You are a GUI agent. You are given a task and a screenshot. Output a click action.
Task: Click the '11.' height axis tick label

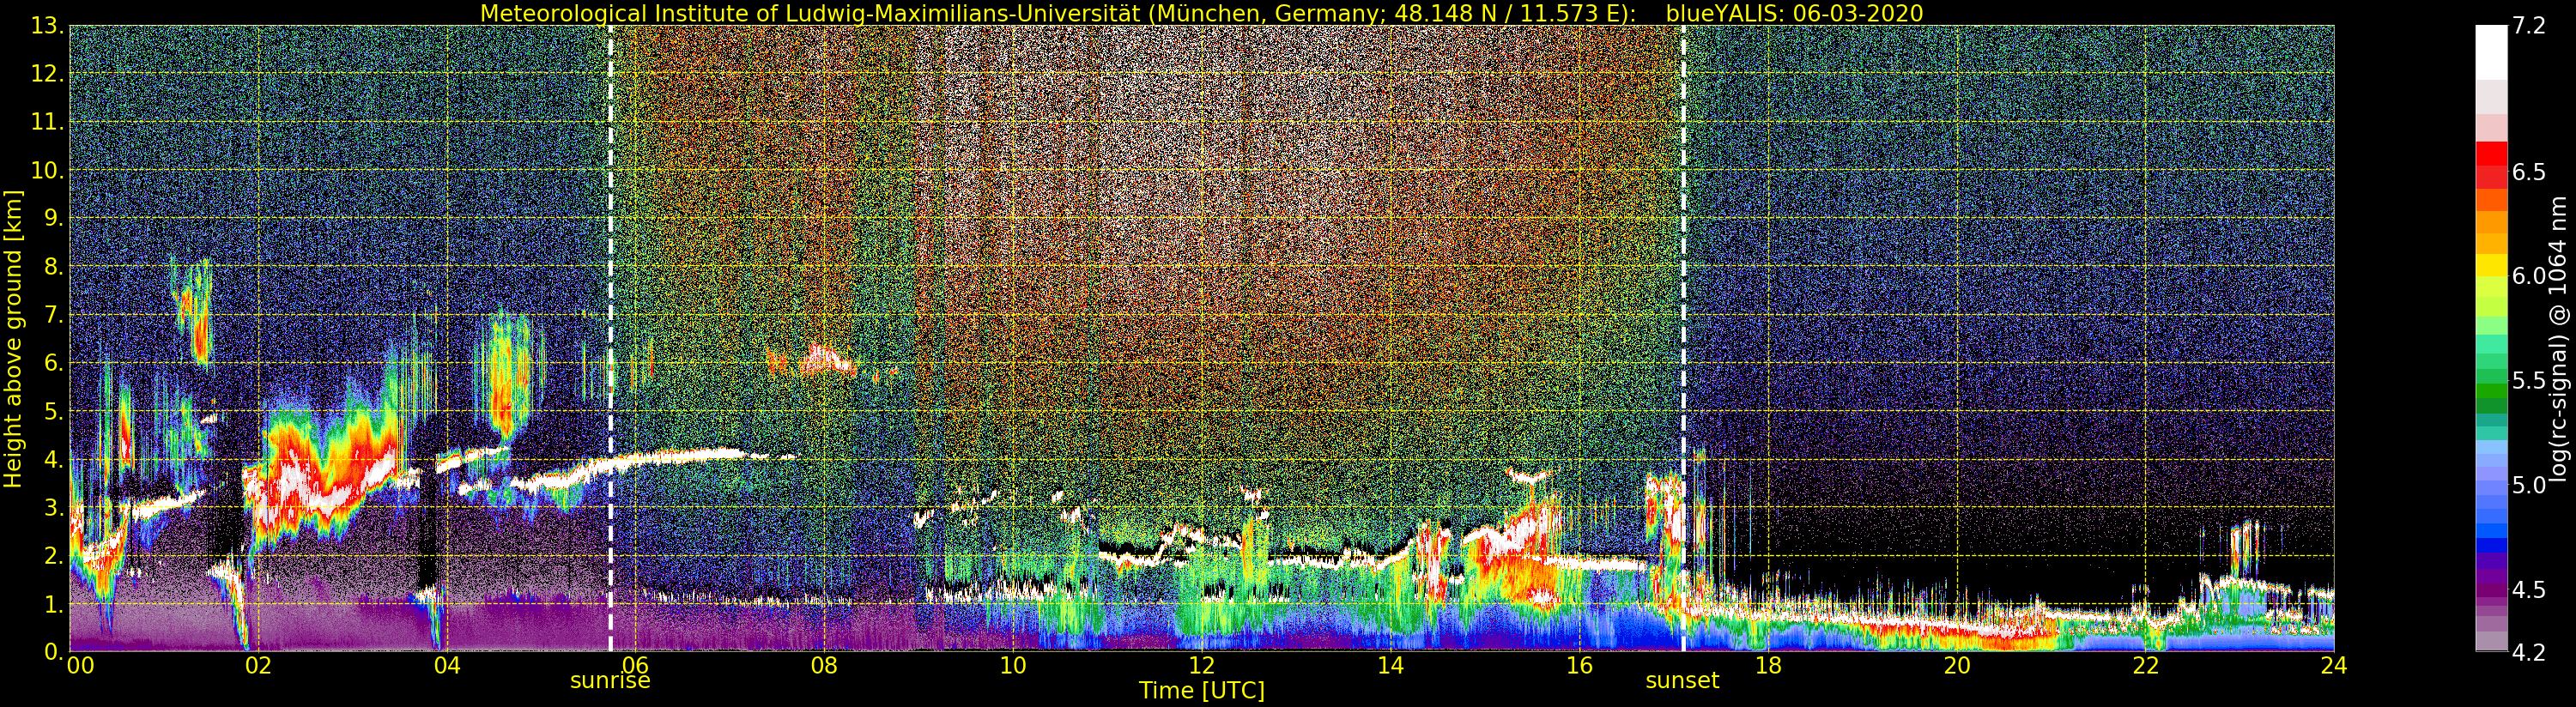(48, 122)
